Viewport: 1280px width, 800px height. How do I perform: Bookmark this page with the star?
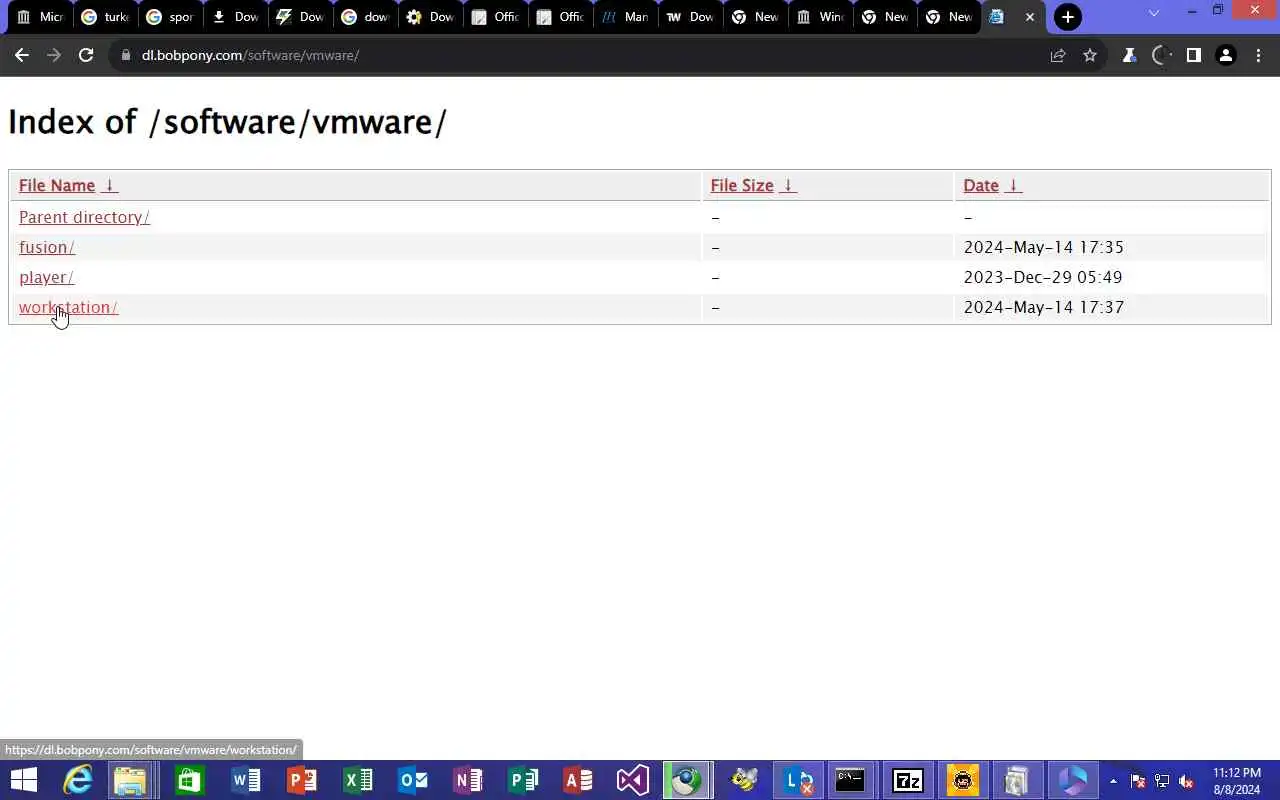1090,55
